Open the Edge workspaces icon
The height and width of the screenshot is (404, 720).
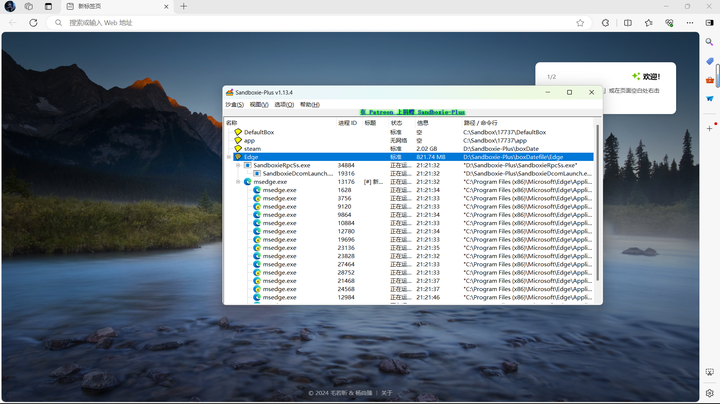coord(29,6)
